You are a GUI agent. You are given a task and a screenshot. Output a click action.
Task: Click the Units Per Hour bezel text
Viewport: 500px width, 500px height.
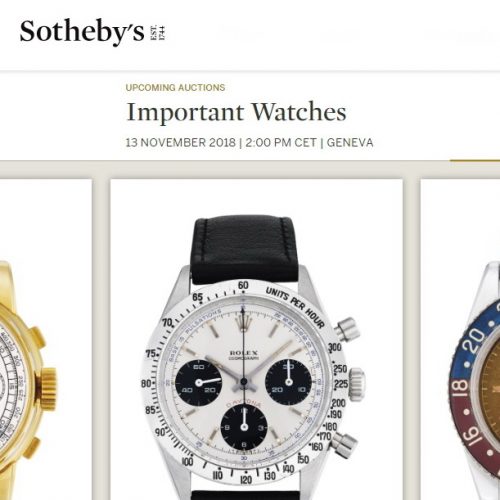(x=295, y=308)
